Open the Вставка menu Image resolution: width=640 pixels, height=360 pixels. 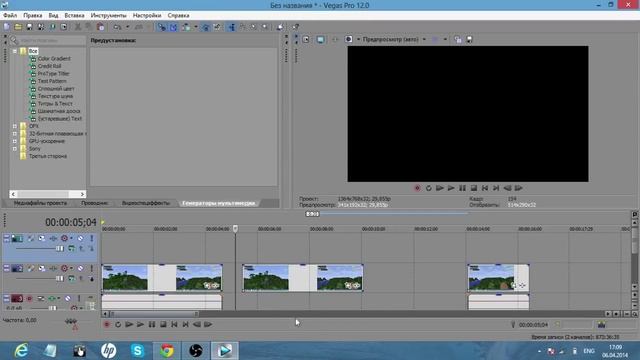[74, 16]
